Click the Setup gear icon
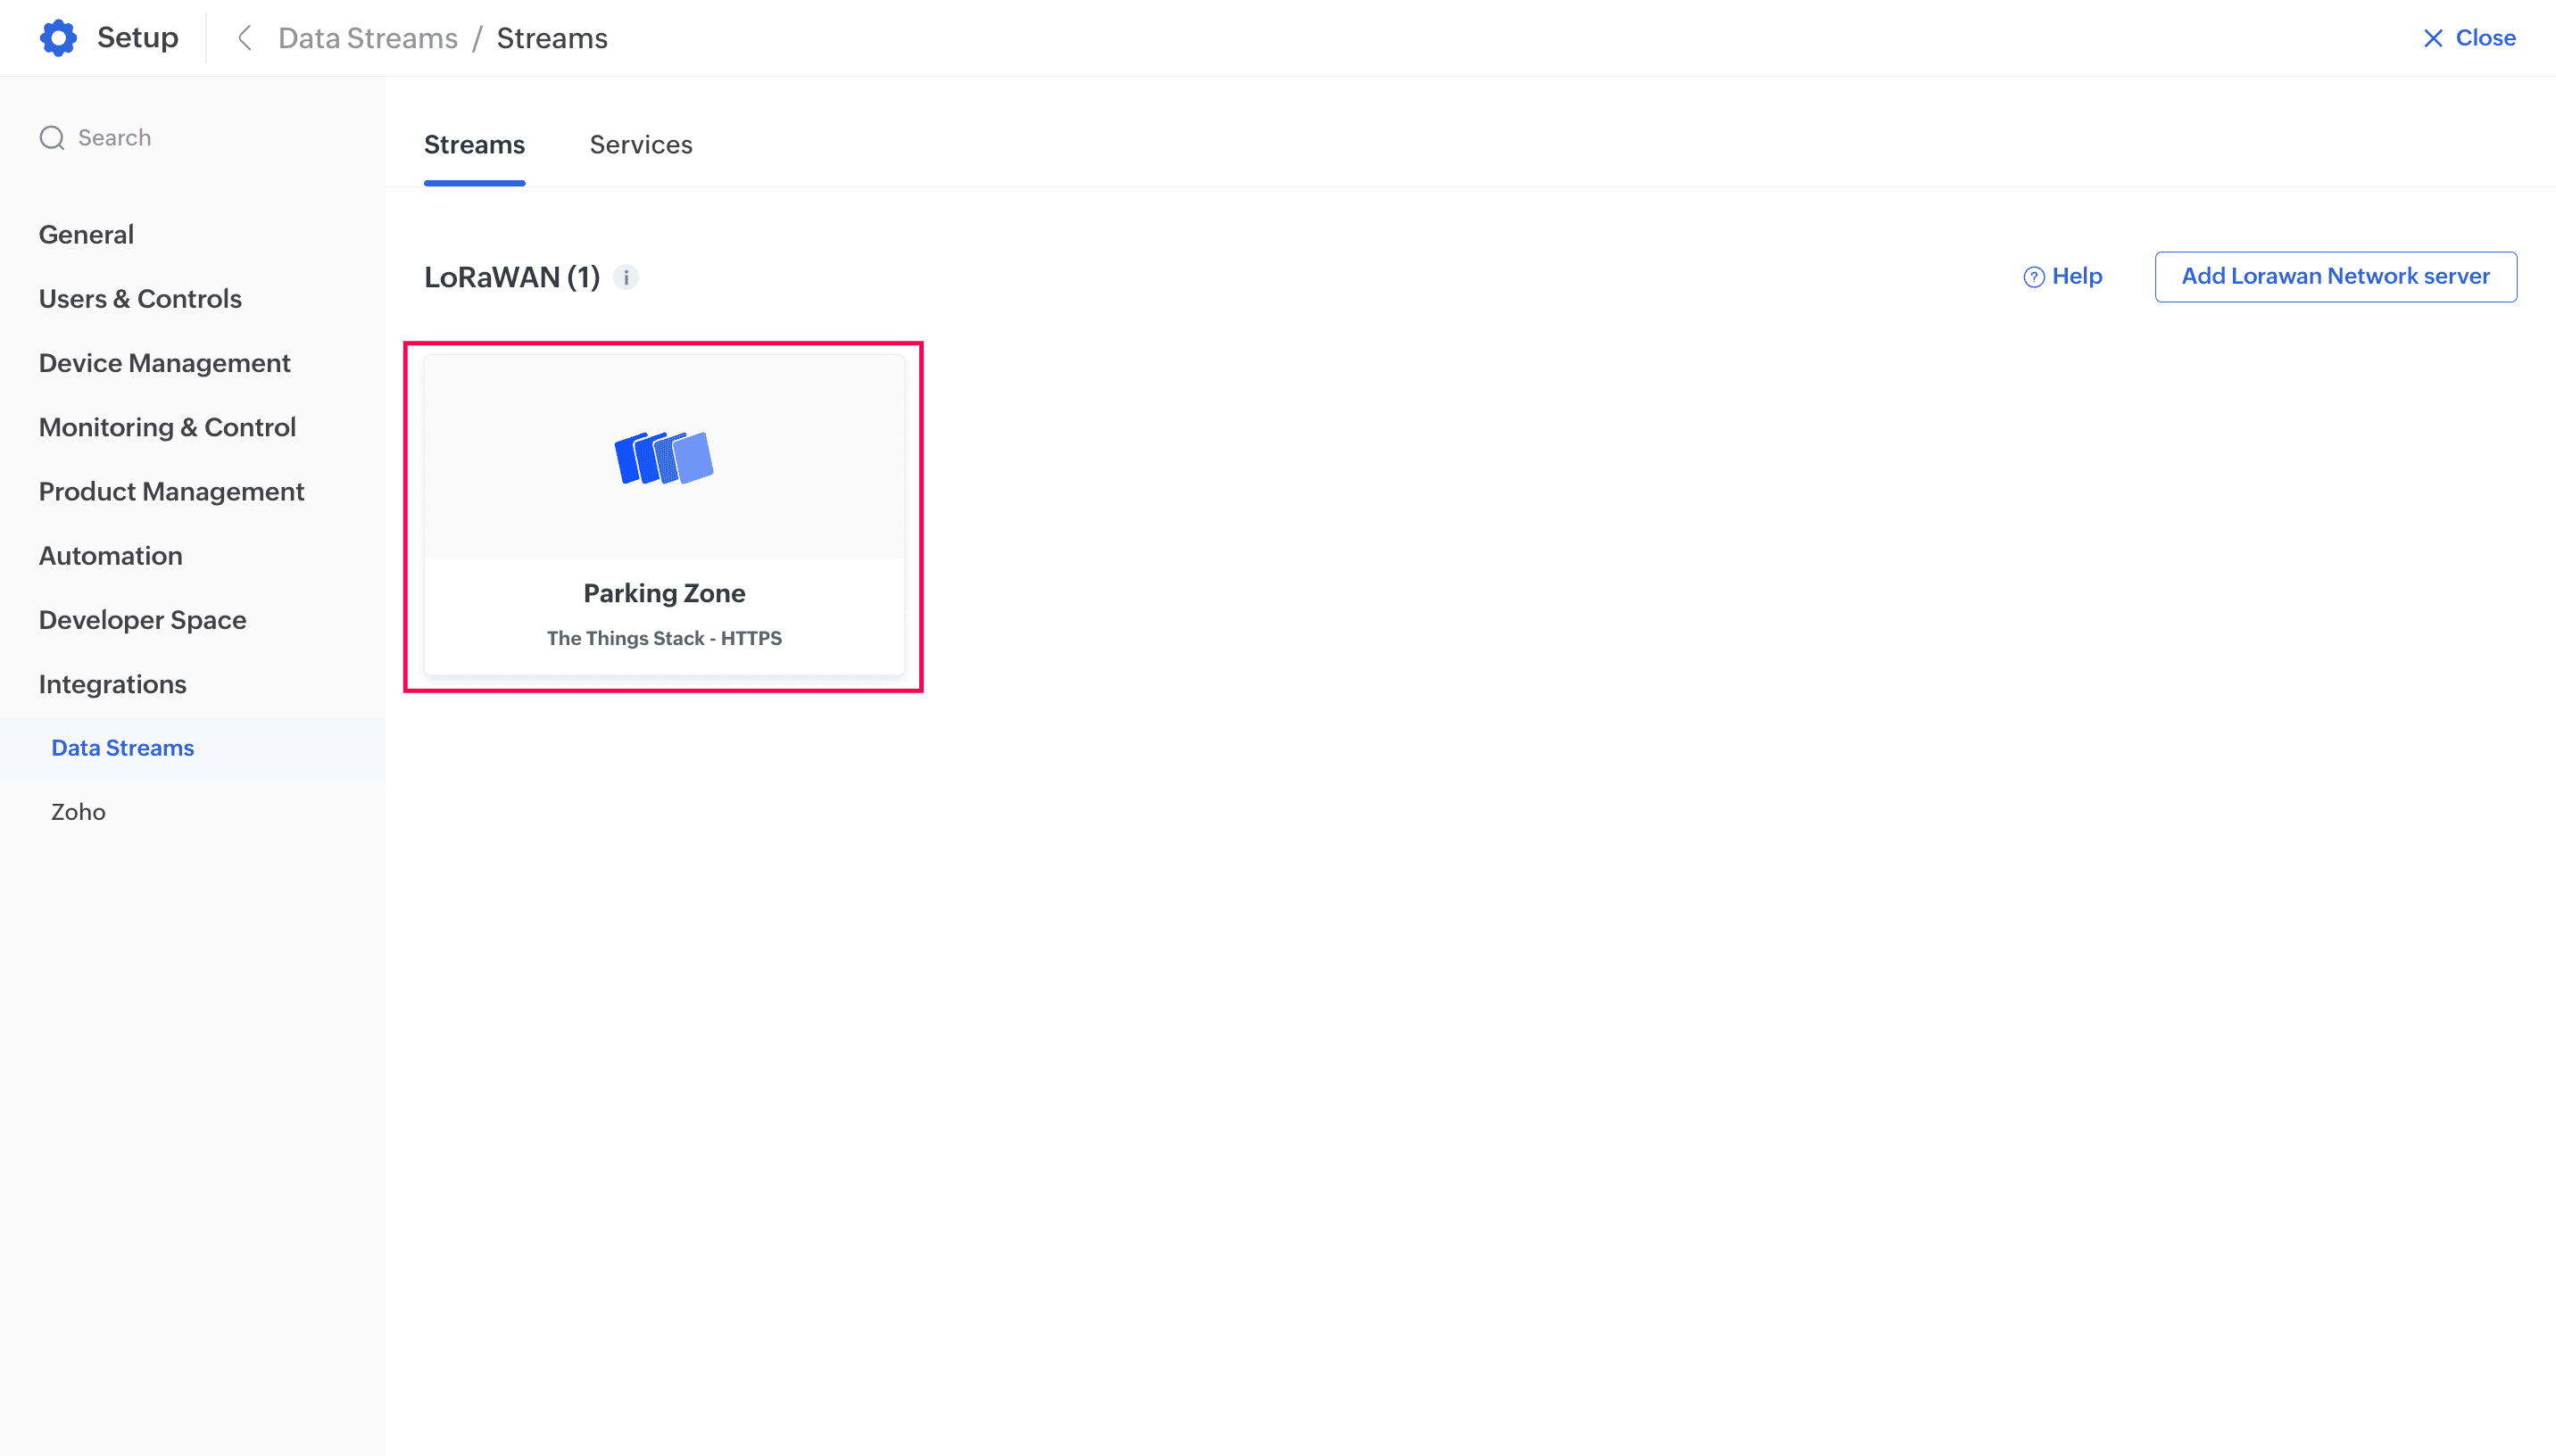 coord(58,38)
